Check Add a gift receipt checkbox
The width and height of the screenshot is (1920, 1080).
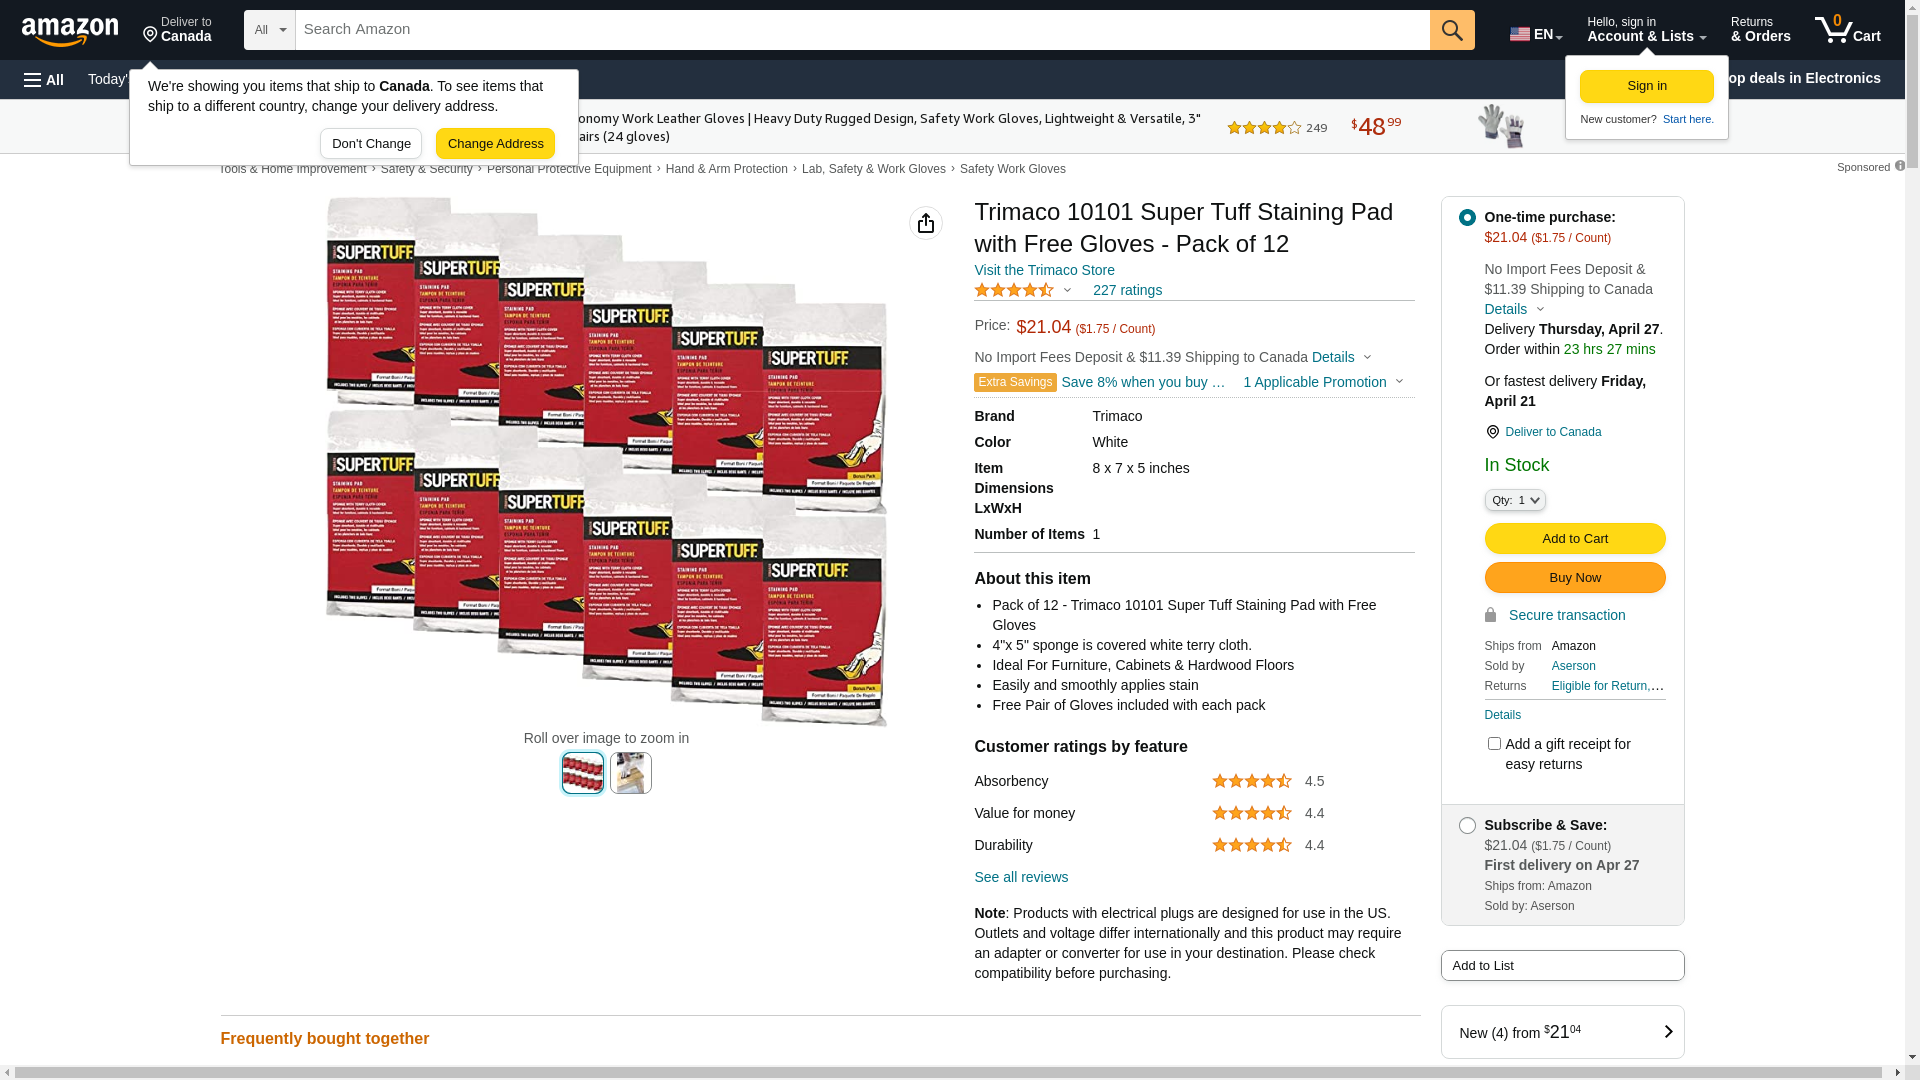click(x=1494, y=743)
